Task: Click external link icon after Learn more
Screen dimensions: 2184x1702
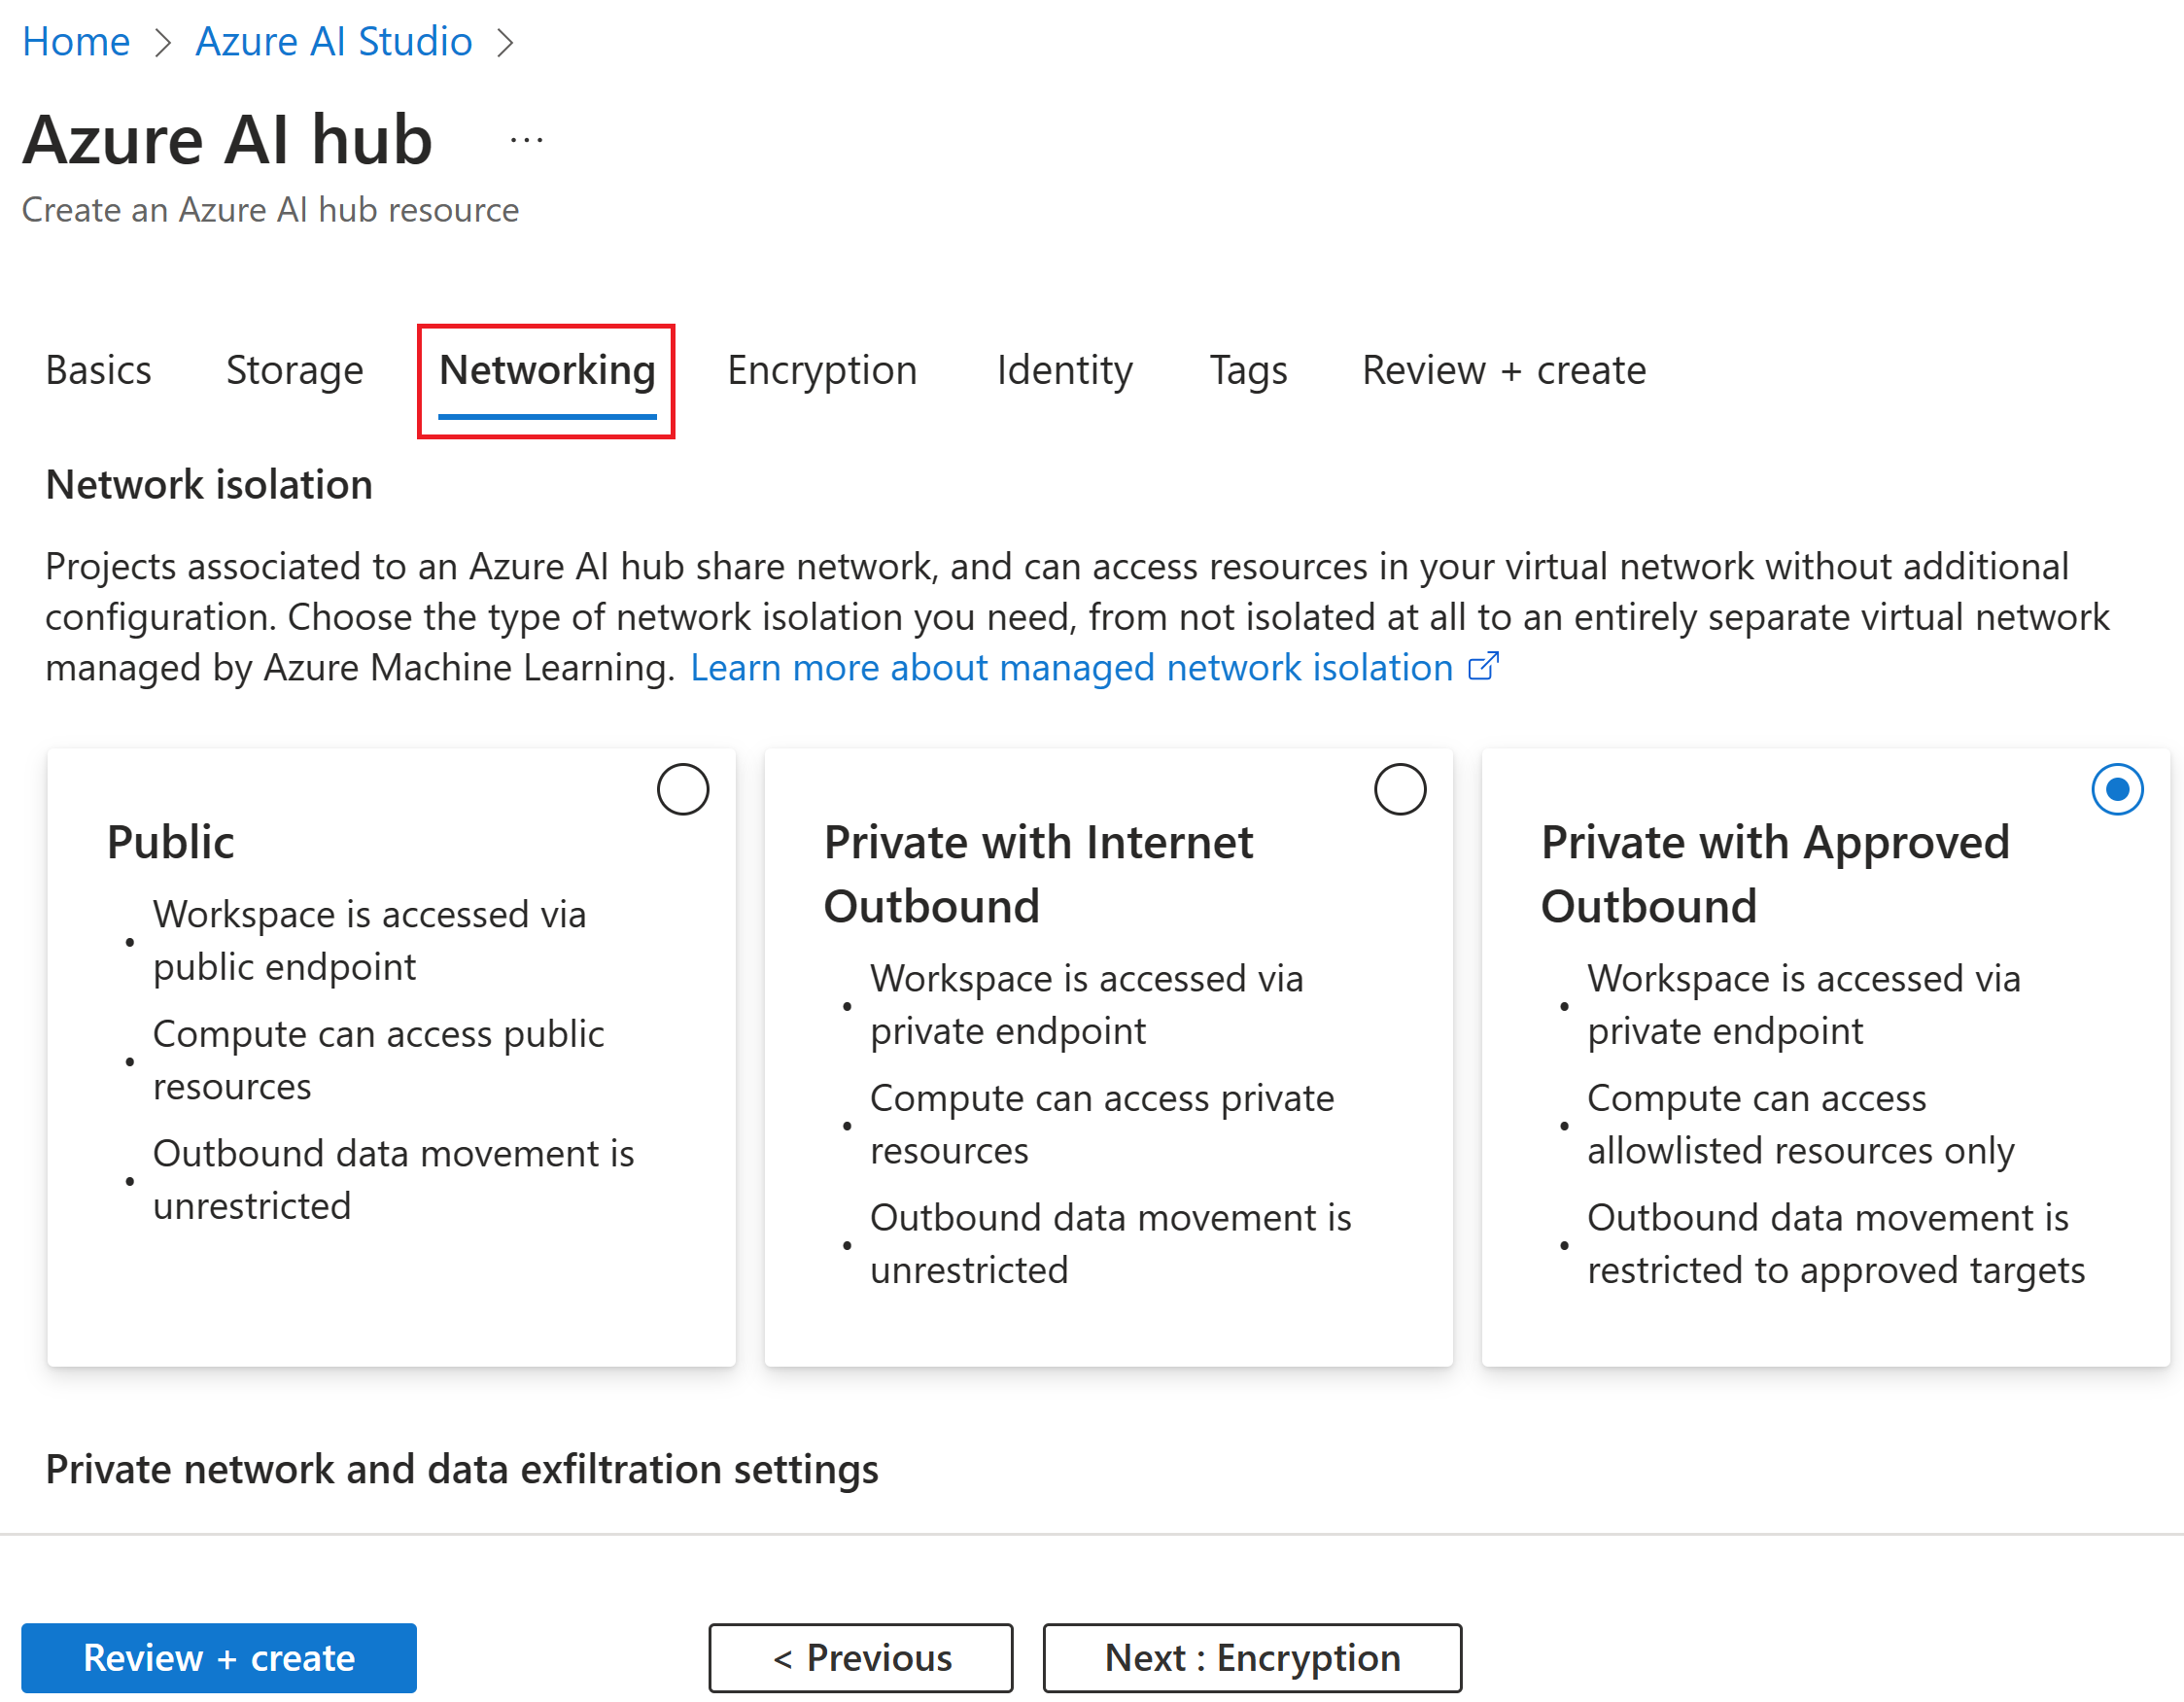Action: coord(1483,667)
